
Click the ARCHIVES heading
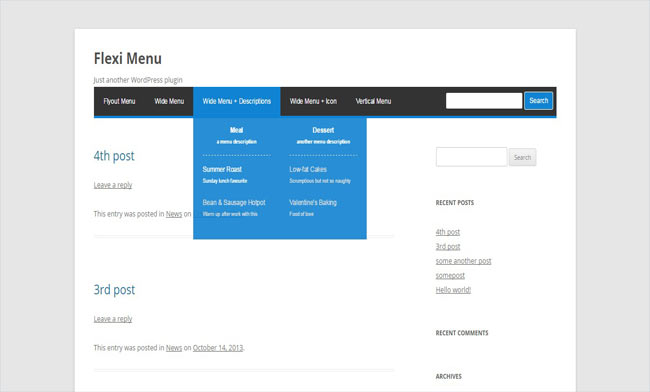[449, 376]
